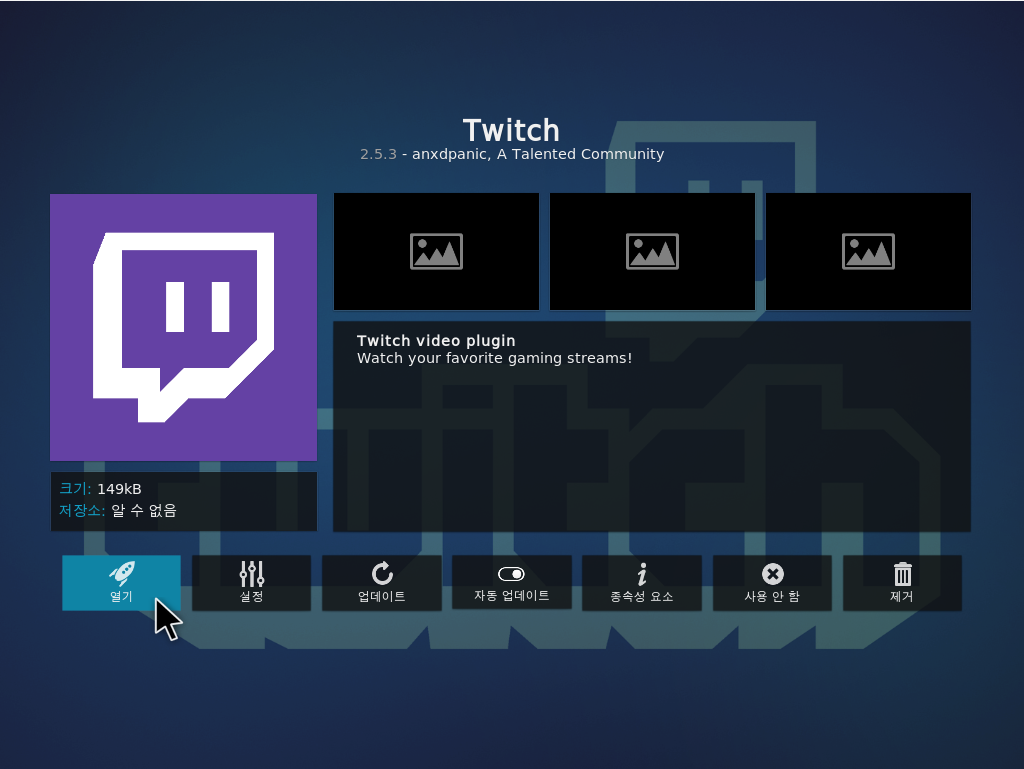Click the sliders icon for add-on settings
Image resolution: width=1024 pixels, height=769 pixels.
coord(252,573)
